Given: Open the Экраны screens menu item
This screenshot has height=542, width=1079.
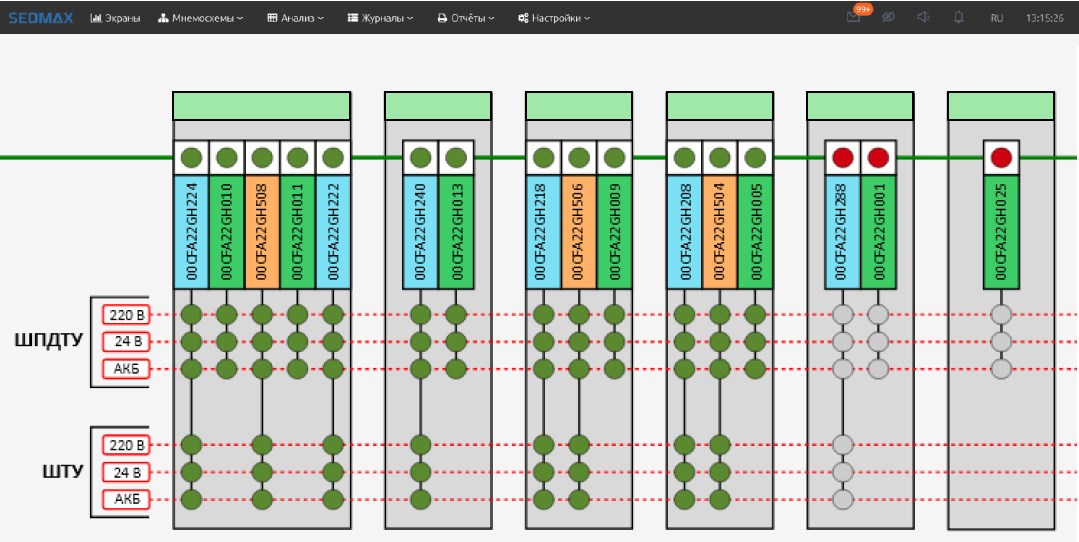Looking at the screenshot, I should tap(115, 18).
